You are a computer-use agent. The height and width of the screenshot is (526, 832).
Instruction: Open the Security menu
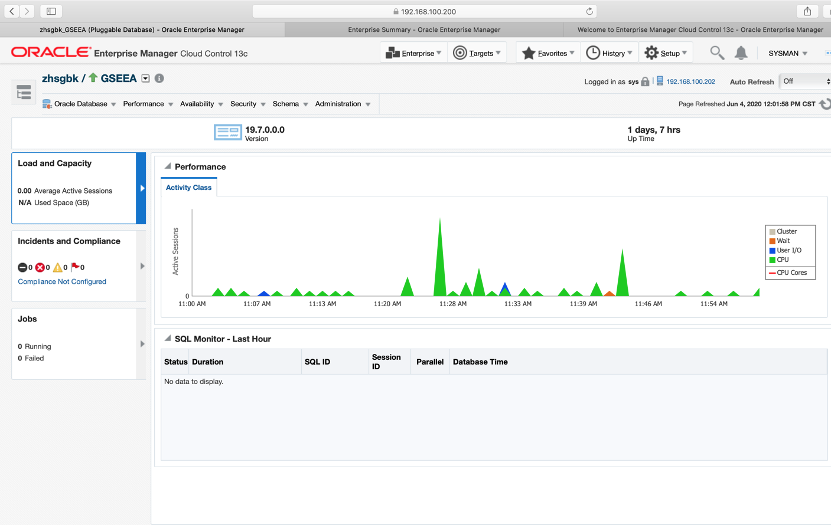[x=248, y=104]
